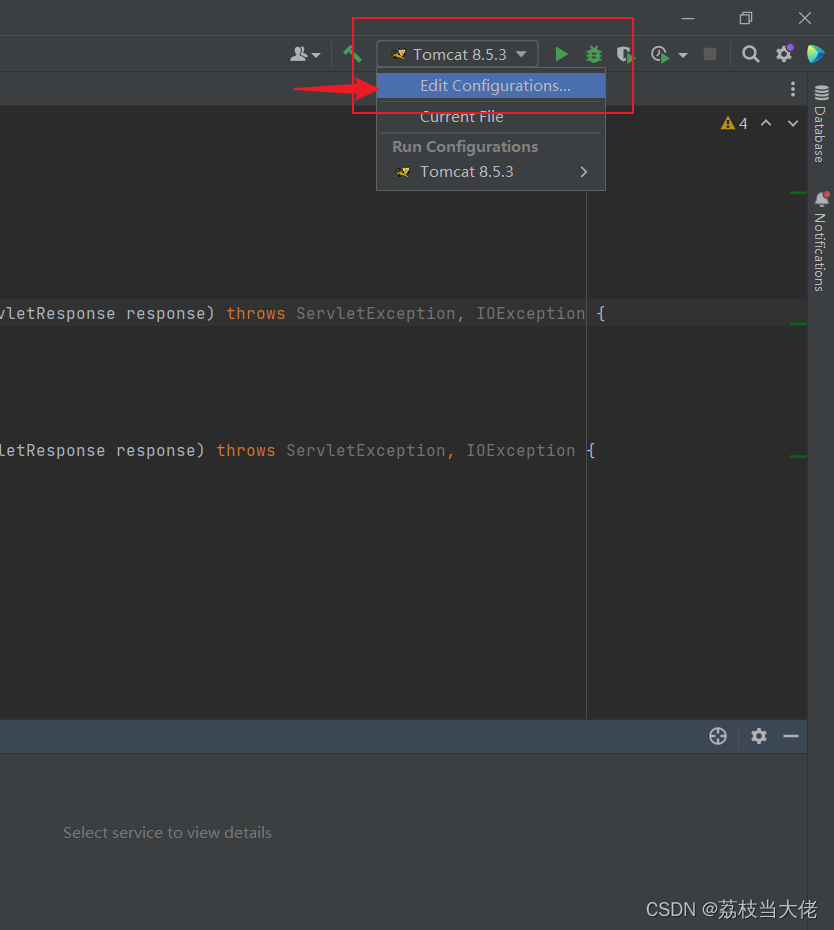Open editor tab options three-dot menu
The width and height of the screenshot is (834, 930).
(792, 89)
